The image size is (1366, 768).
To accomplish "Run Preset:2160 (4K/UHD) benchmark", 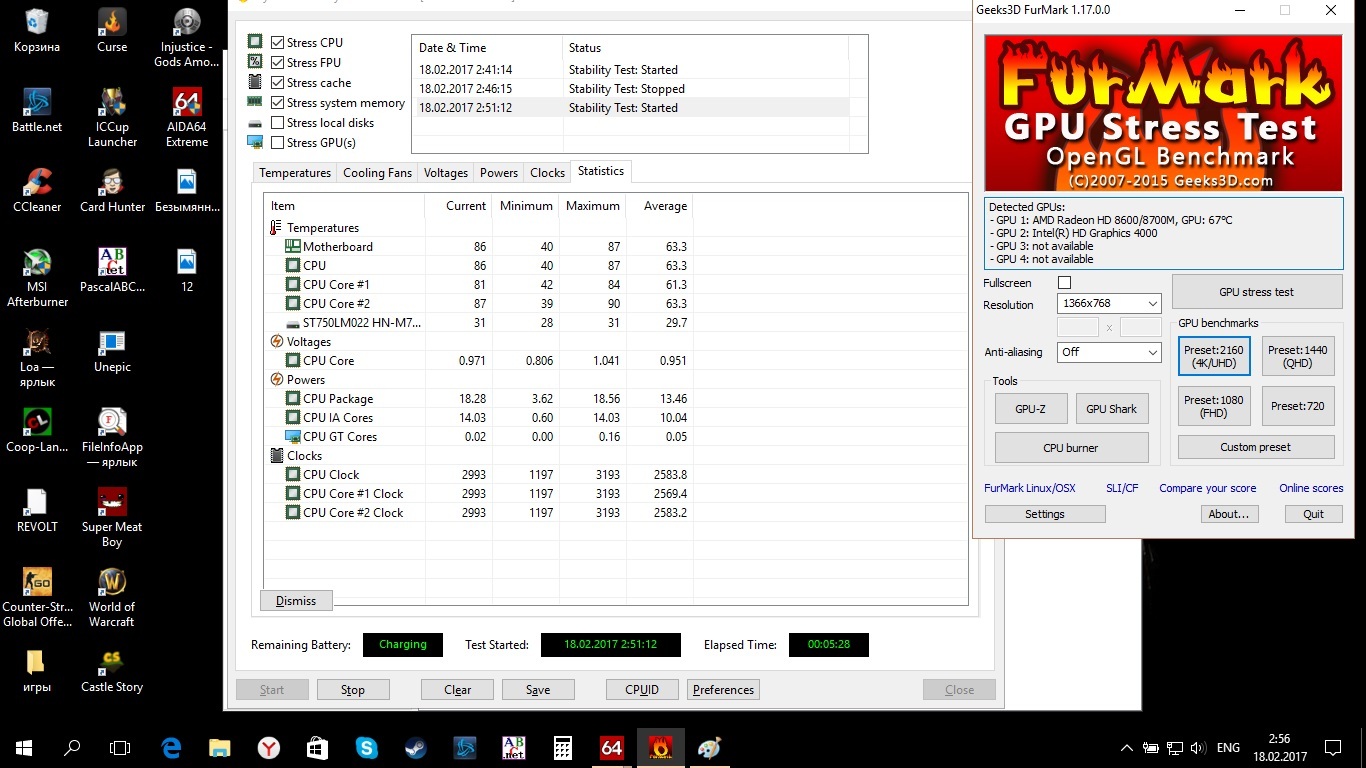I will tap(1214, 357).
